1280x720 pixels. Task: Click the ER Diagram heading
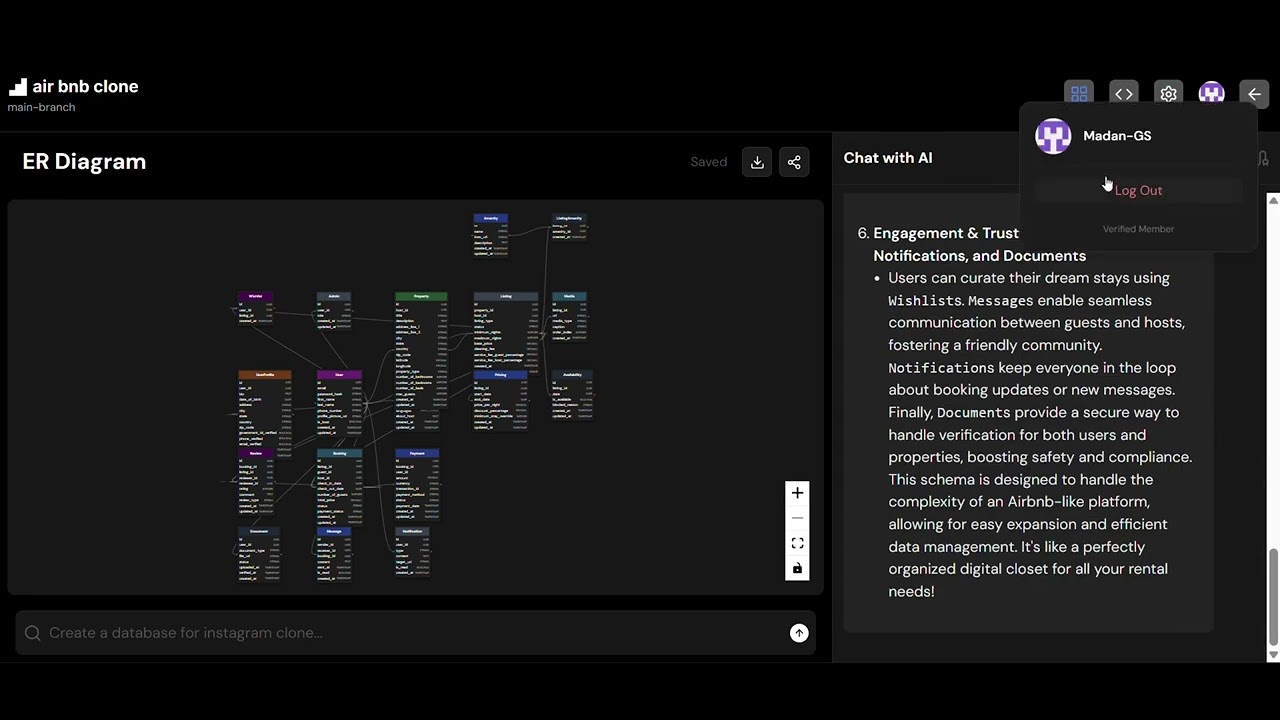pyautogui.click(x=84, y=162)
